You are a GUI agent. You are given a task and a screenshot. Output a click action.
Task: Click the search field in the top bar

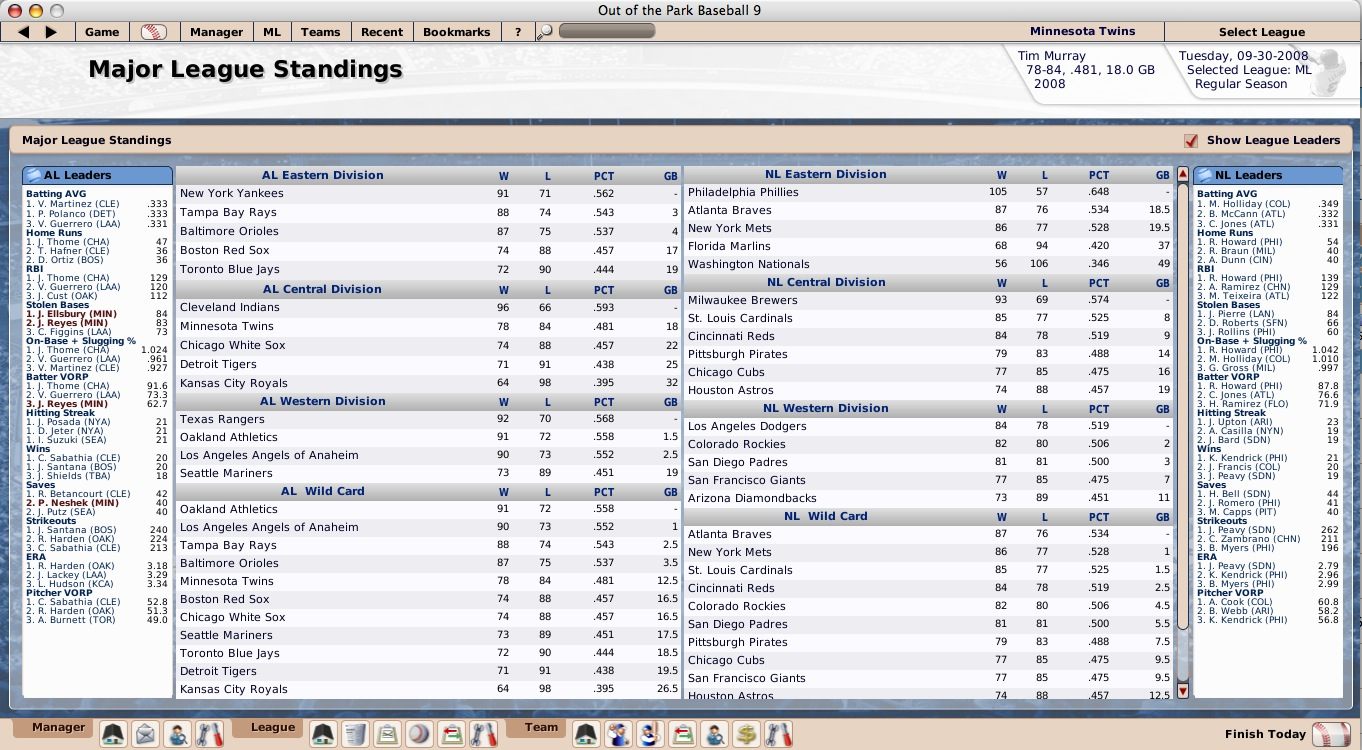[x=607, y=32]
